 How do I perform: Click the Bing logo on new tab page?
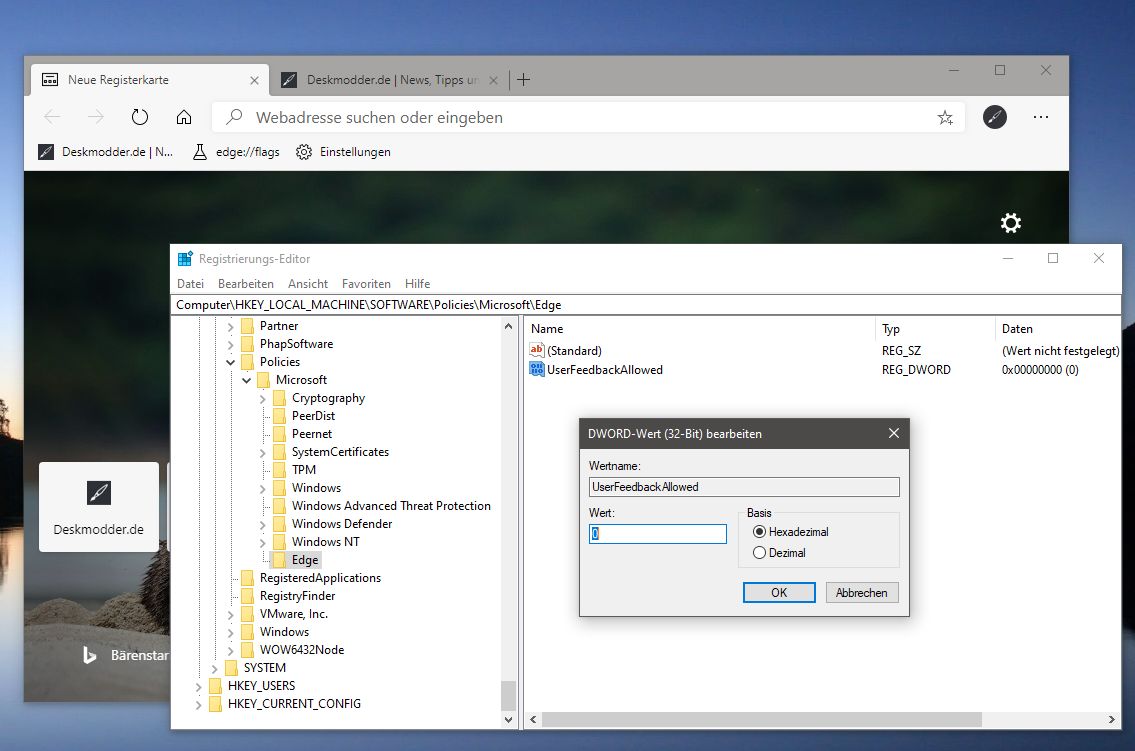tap(90, 655)
